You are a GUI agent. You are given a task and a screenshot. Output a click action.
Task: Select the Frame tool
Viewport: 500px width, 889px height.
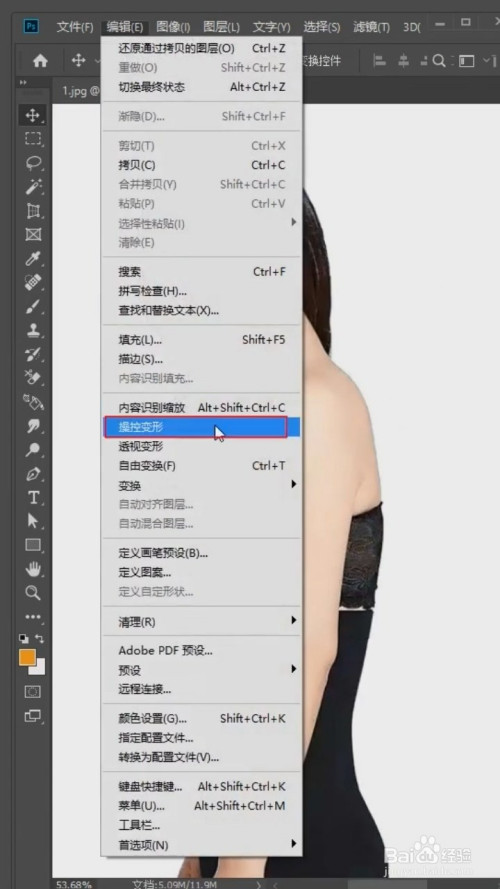click(x=33, y=234)
